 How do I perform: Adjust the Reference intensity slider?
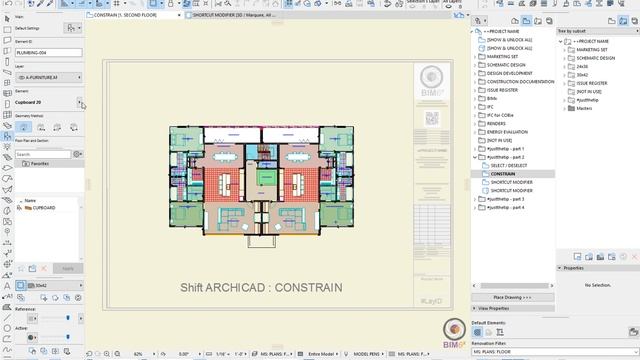(68, 318)
